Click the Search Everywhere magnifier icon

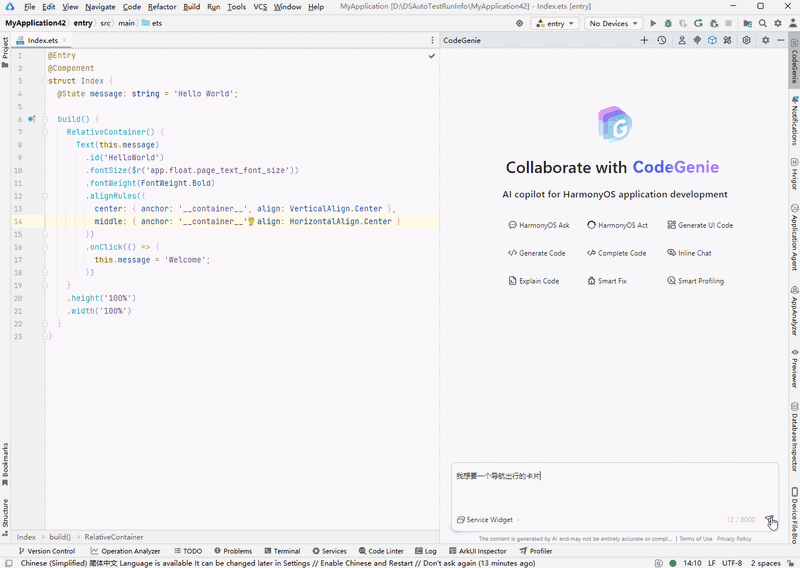tap(762, 23)
